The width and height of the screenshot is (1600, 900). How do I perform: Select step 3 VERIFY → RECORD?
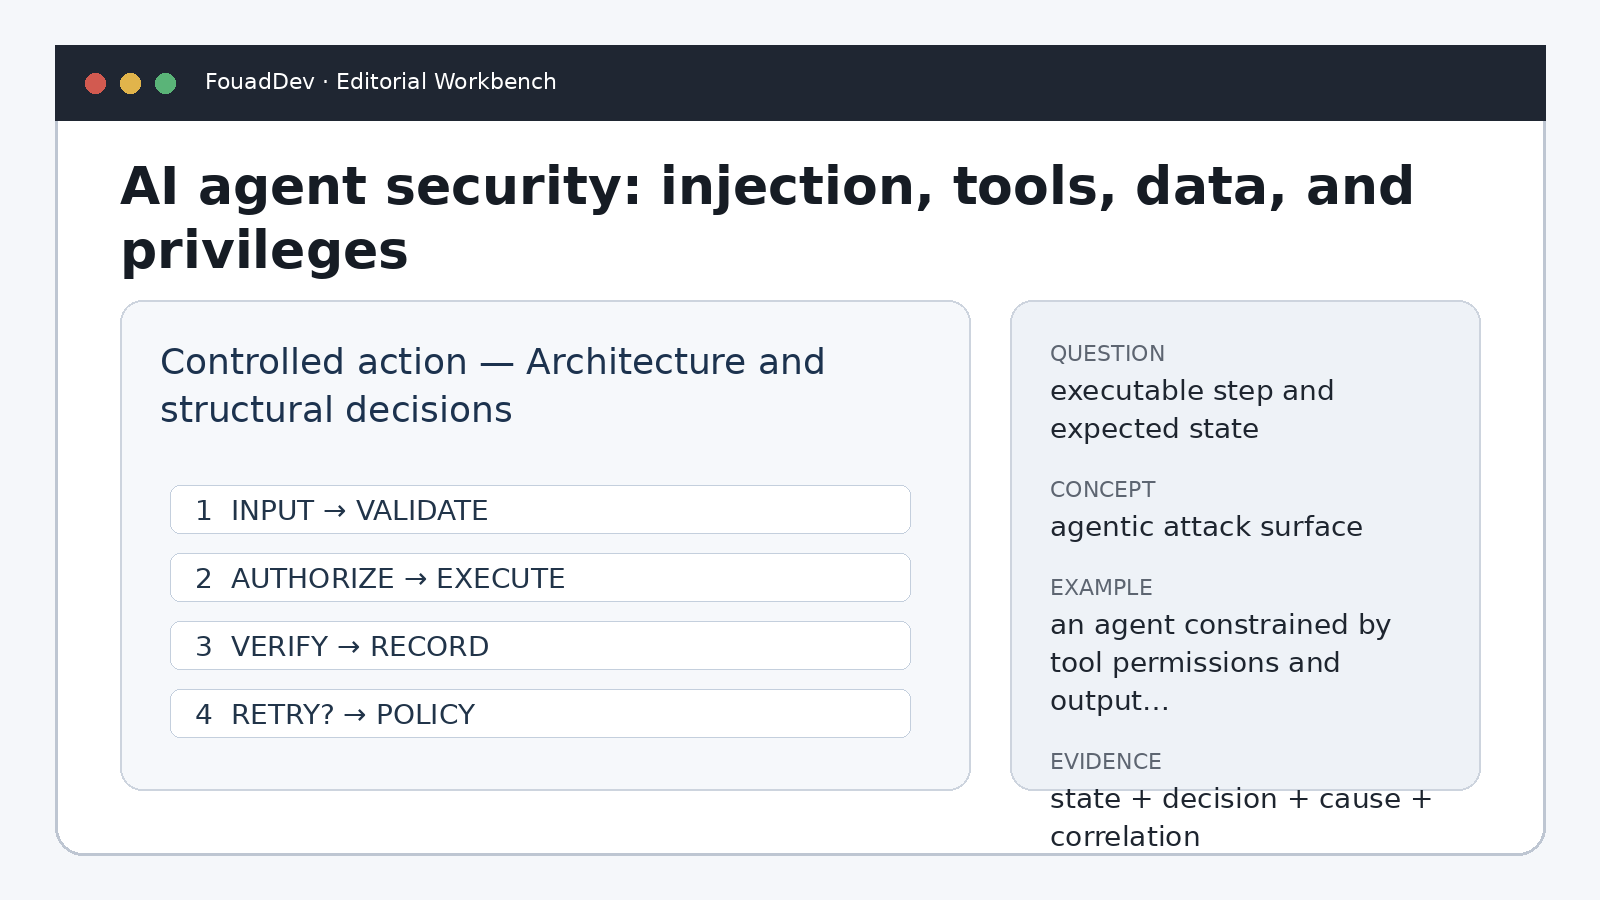click(x=540, y=646)
